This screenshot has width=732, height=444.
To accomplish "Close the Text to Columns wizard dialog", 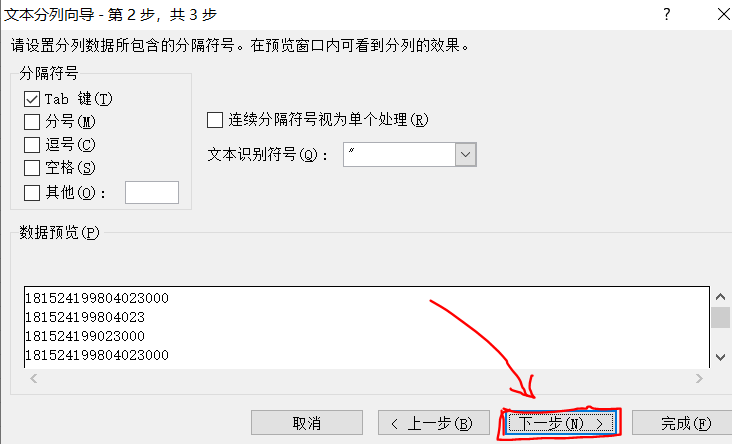I will tap(724, 14).
